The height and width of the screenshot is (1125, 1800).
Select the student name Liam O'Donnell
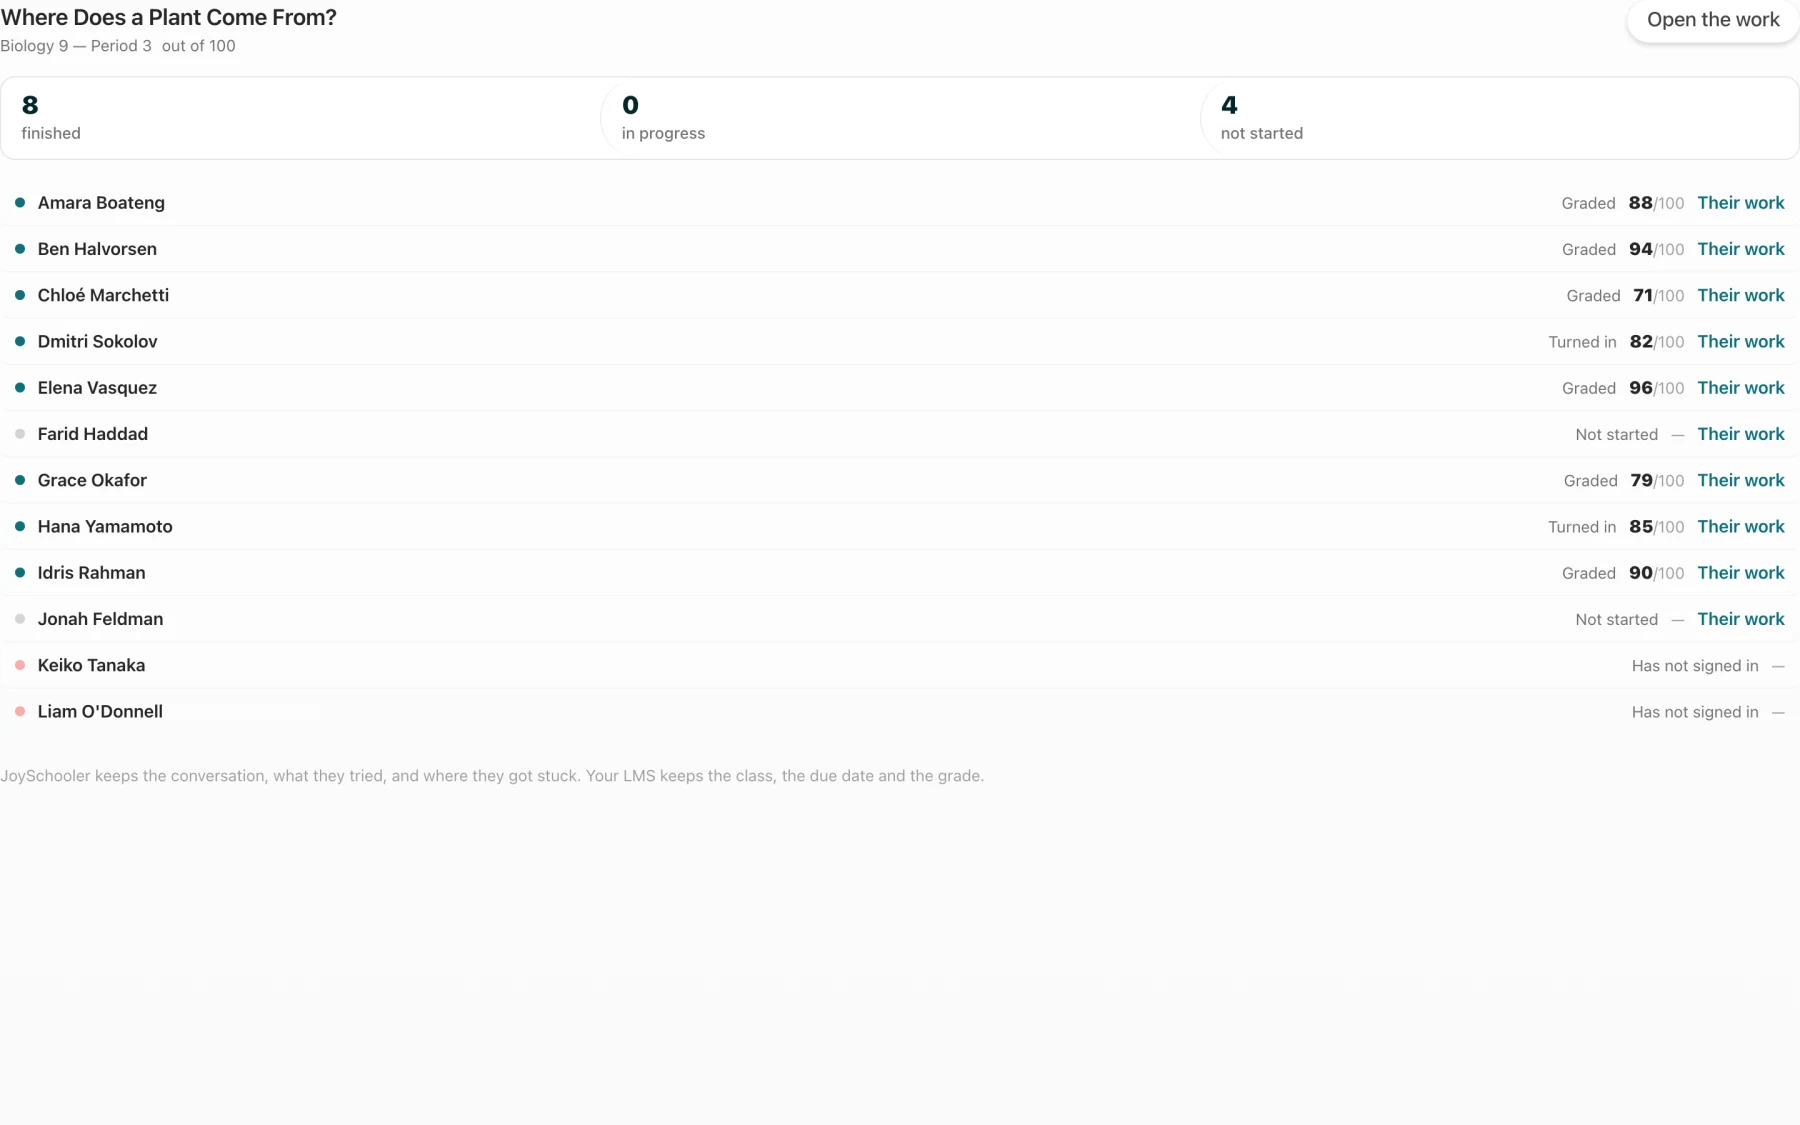(x=100, y=712)
